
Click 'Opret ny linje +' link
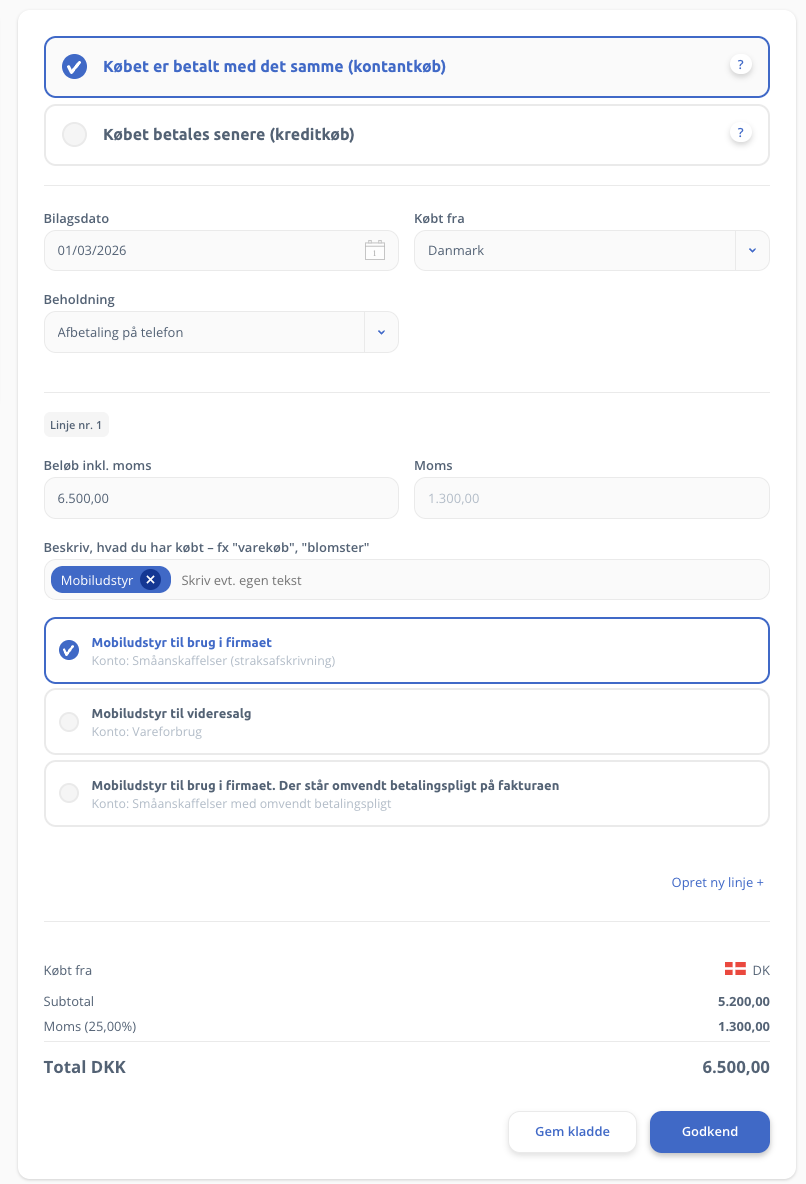point(717,883)
